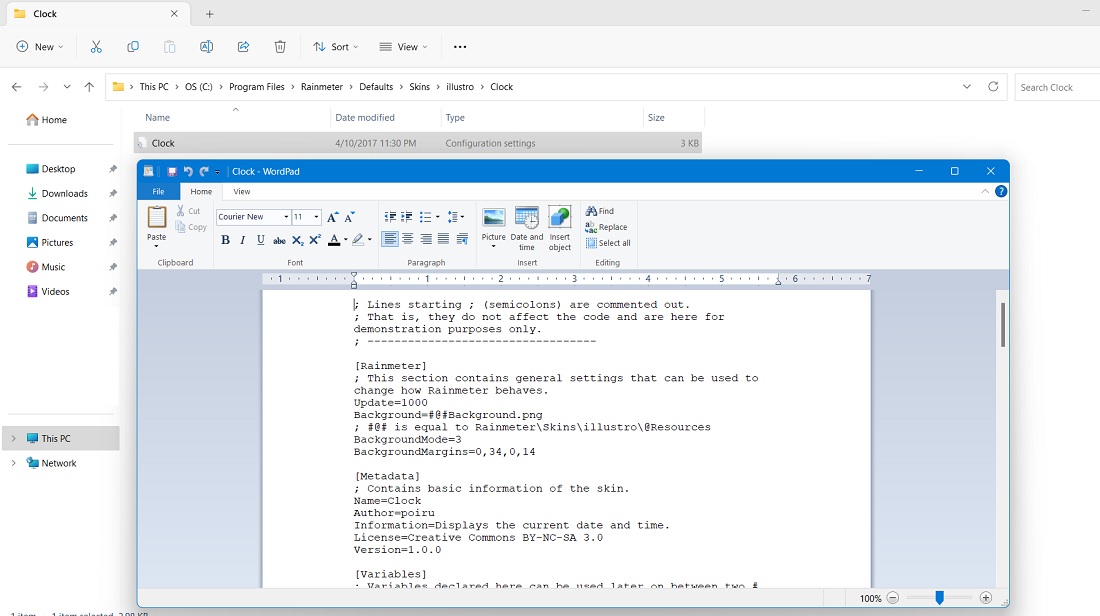
Task: Select the subscript icon
Action: pos(297,240)
